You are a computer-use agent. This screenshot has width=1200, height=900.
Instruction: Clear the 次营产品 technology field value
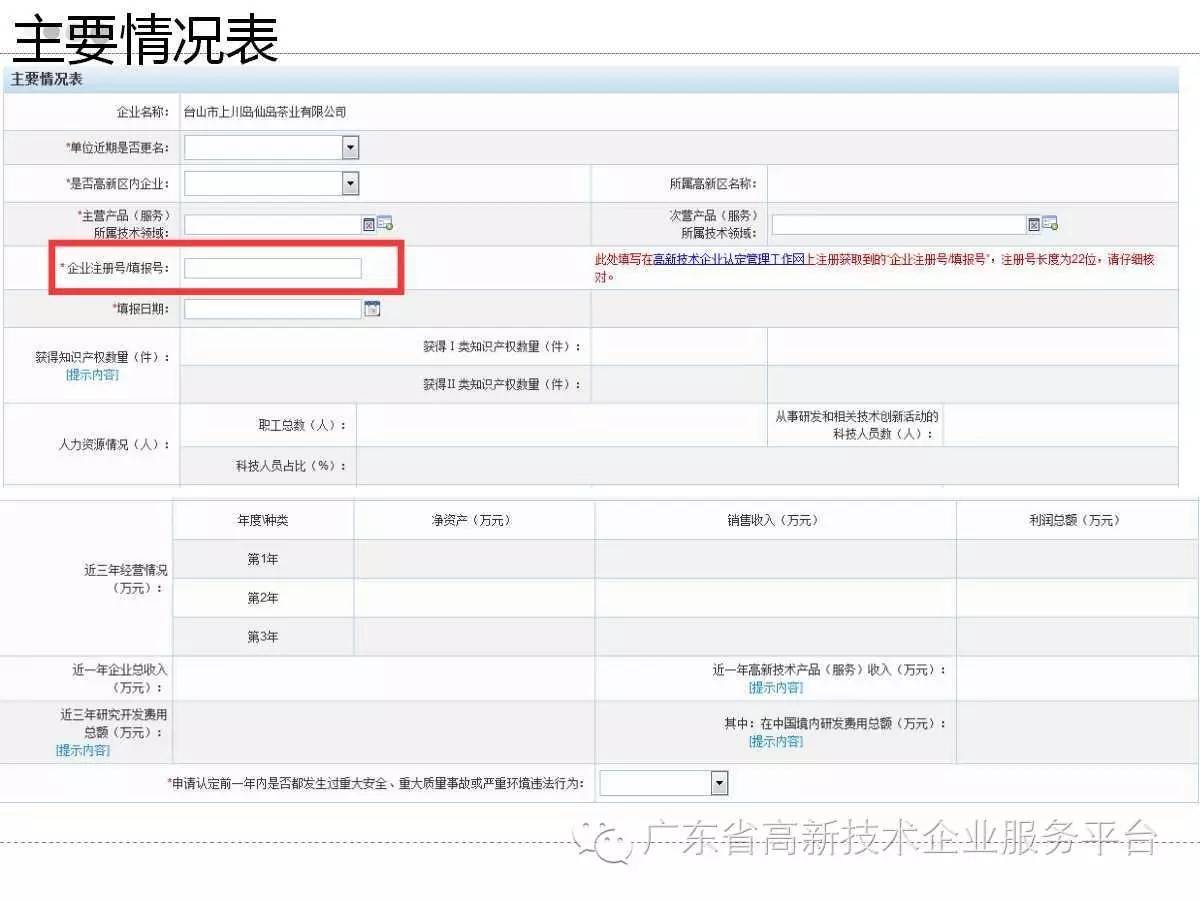pos(1034,224)
